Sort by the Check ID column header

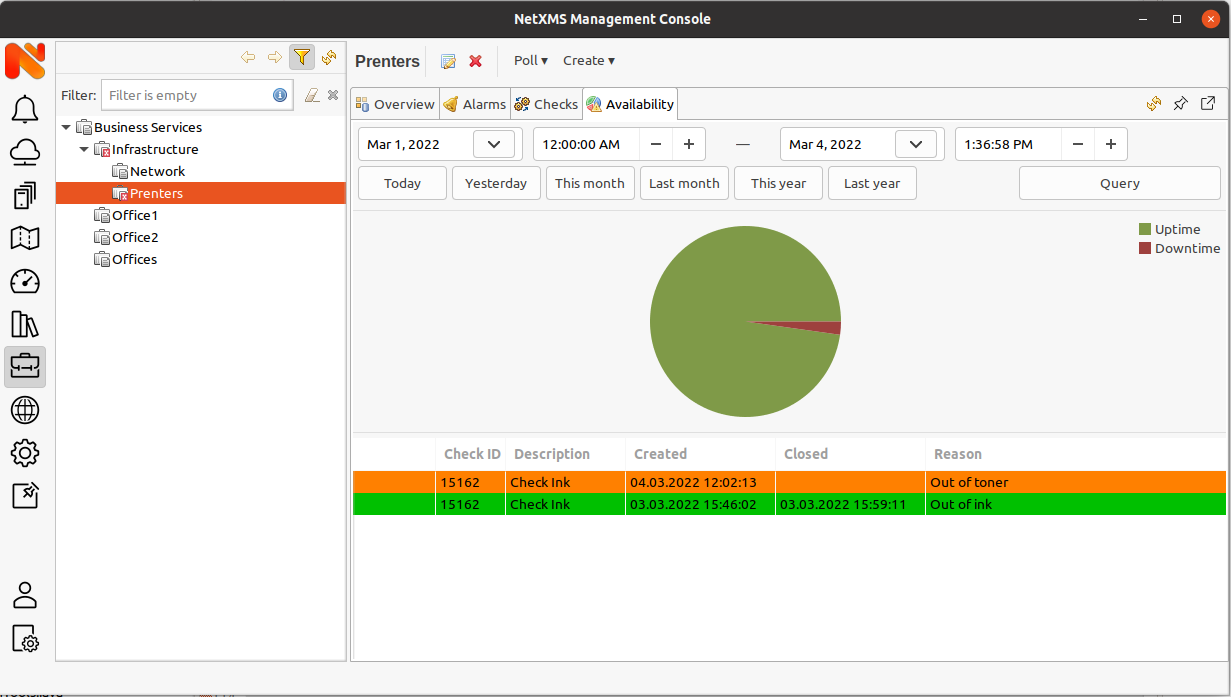pyautogui.click(x=471, y=454)
